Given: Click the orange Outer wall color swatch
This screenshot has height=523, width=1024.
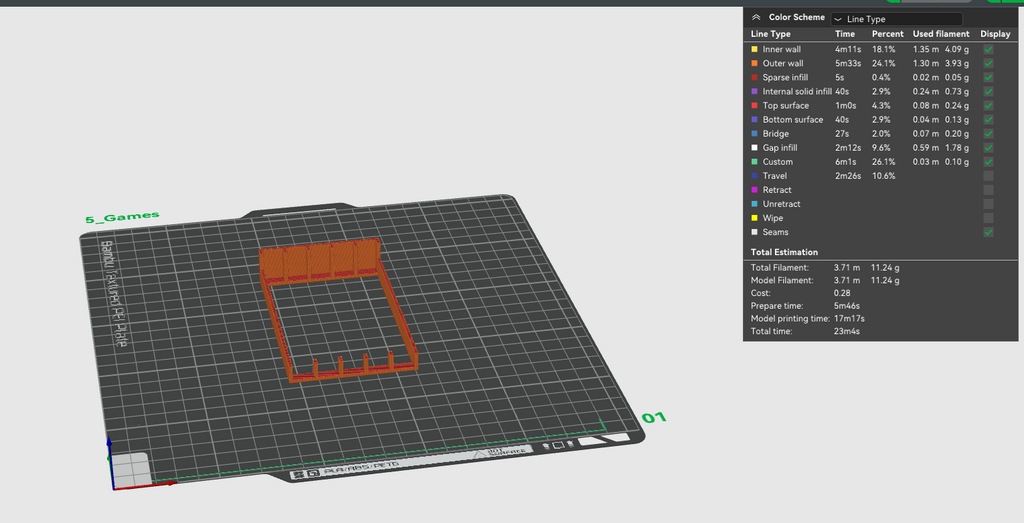Looking at the screenshot, I should tap(754, 63).
